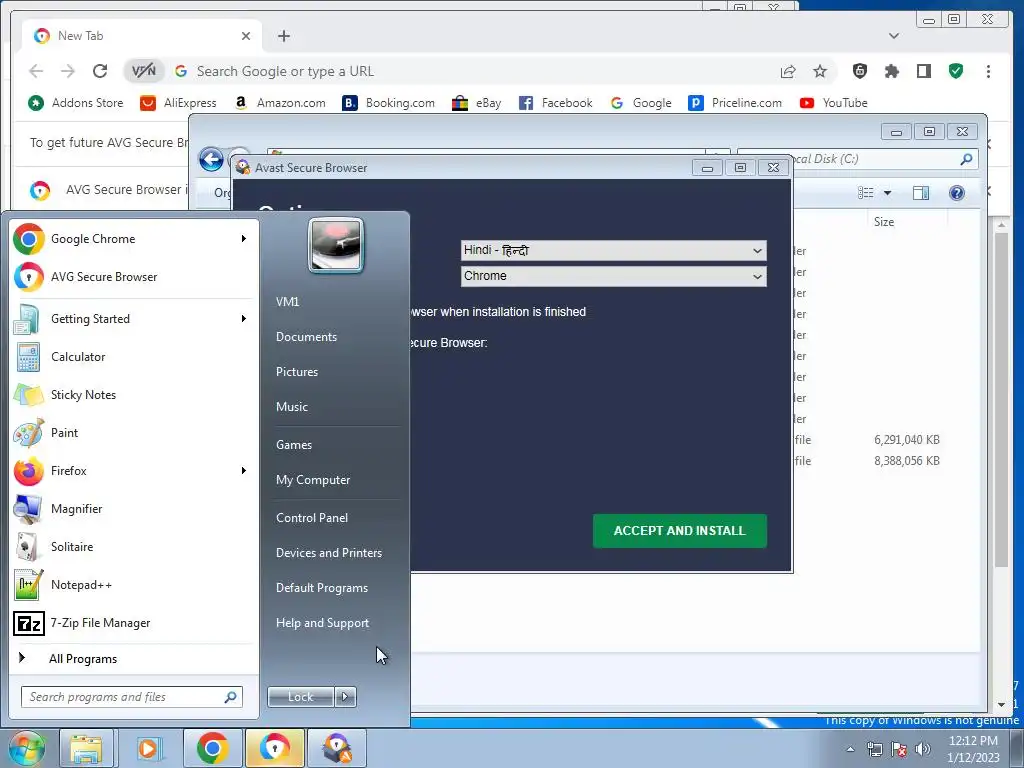The width and height of the screenshot is (1024, 768).
Task: Click the browser address bar search field
Action: [480, 71]
